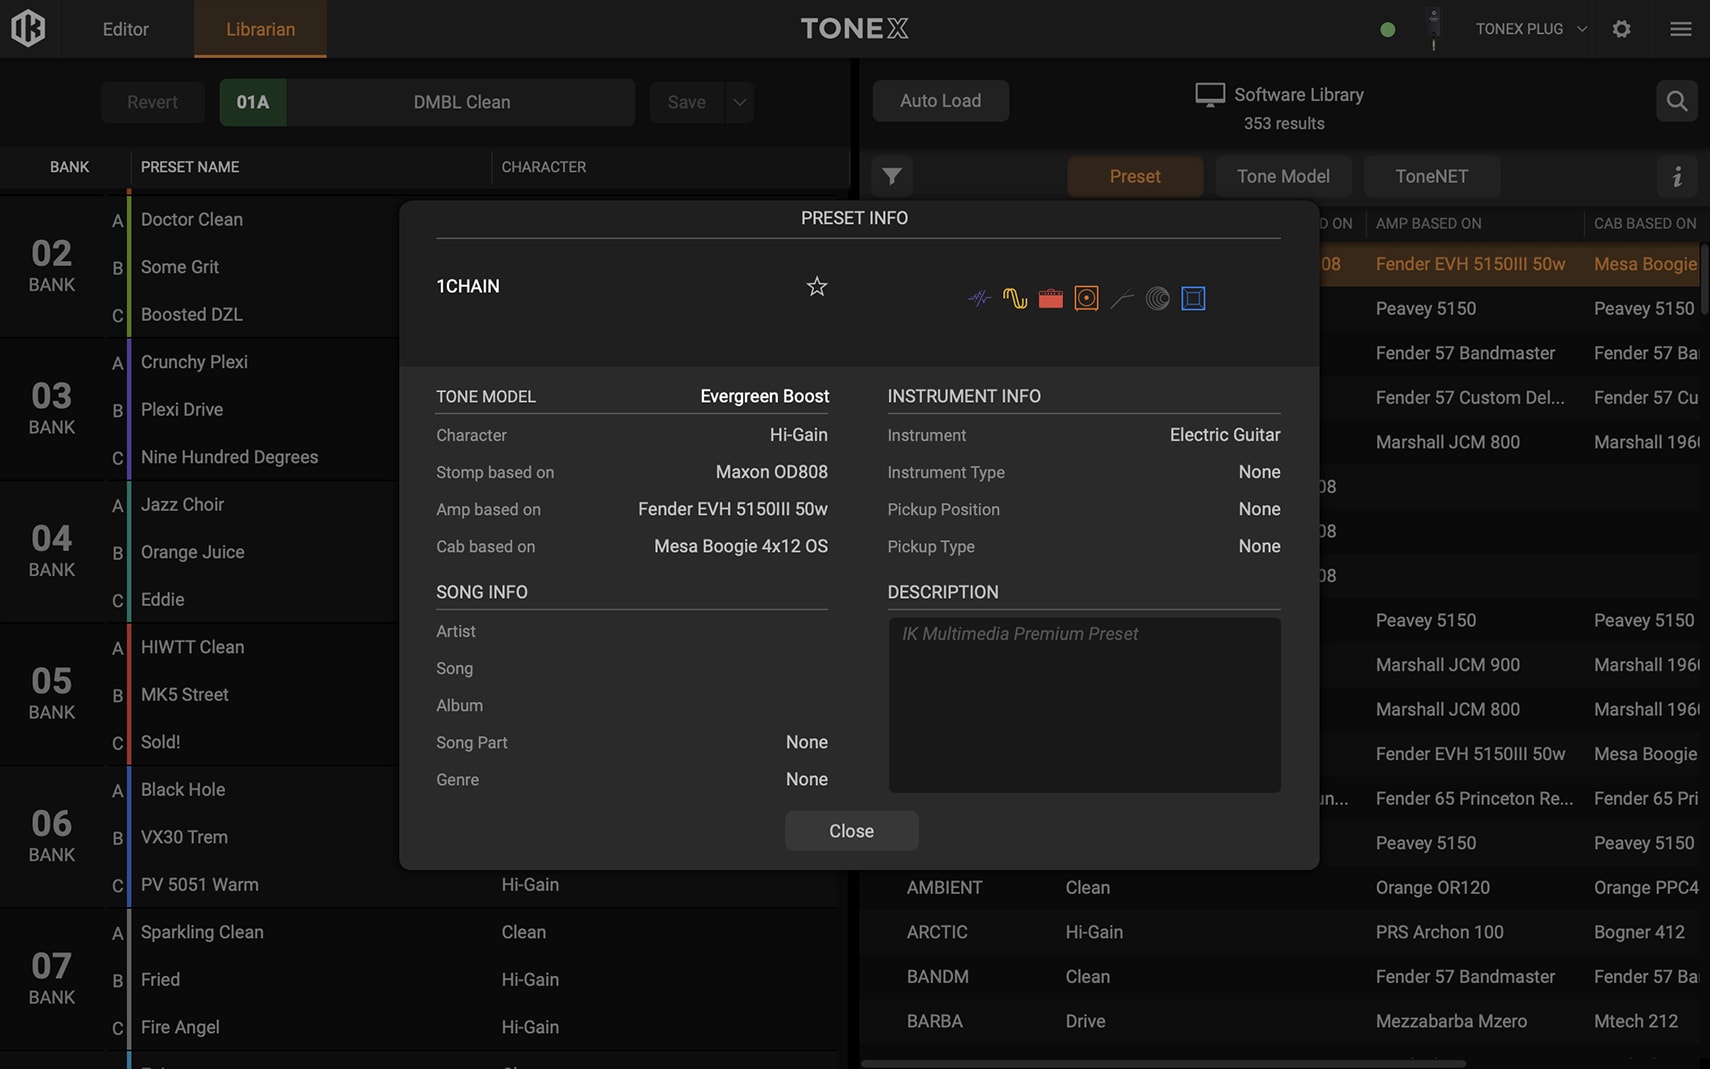Open the hamburger main menu
1710x1069 pixels.
point(1680,29)
